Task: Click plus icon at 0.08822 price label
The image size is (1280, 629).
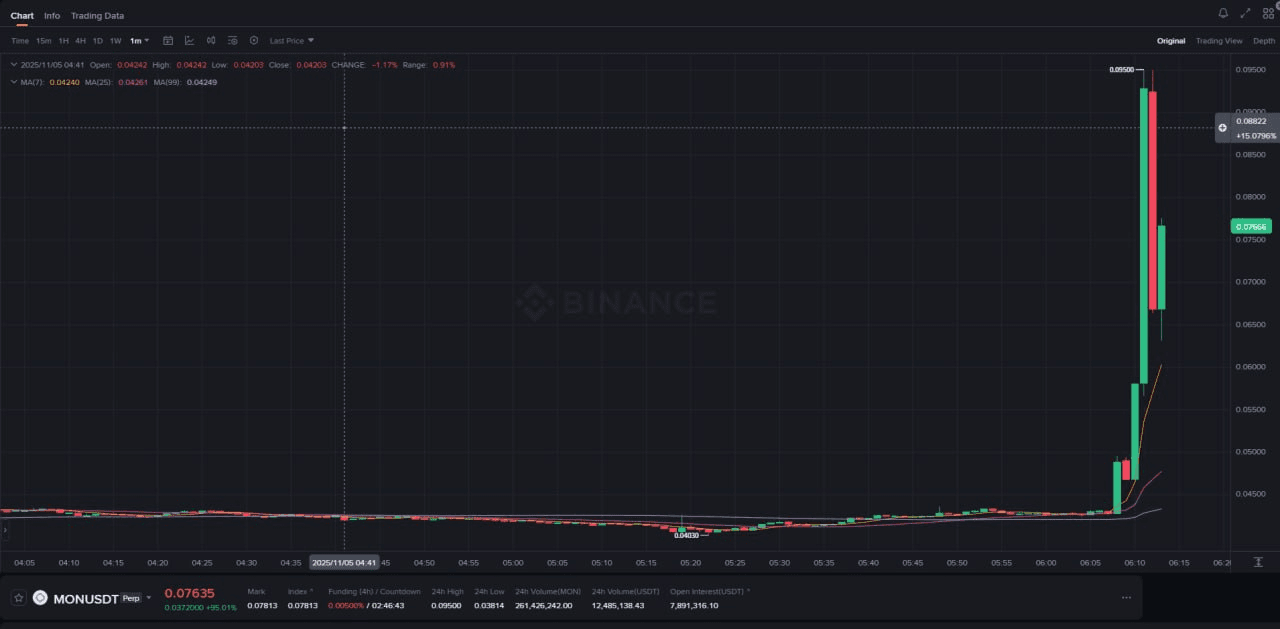Action: 1222,128
